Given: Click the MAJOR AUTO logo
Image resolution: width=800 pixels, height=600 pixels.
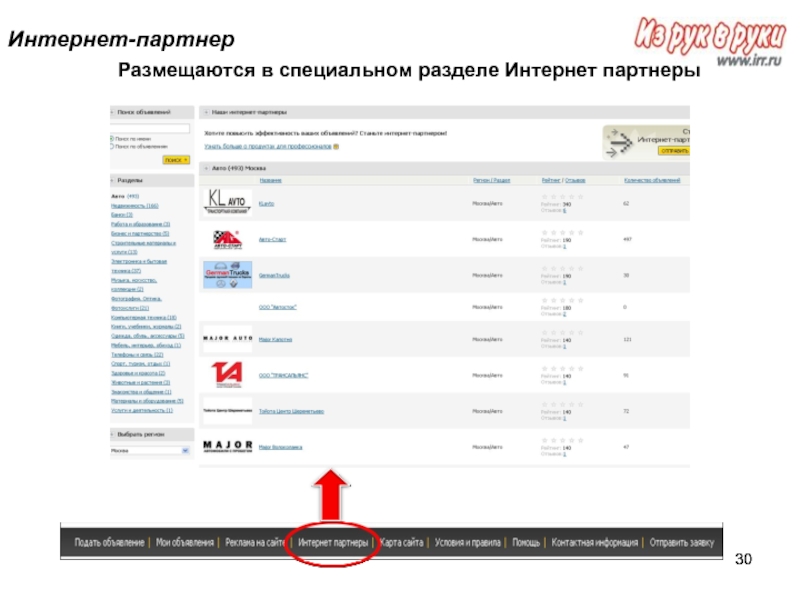Looking at the screenshot, I should click(x=228, y=338).
